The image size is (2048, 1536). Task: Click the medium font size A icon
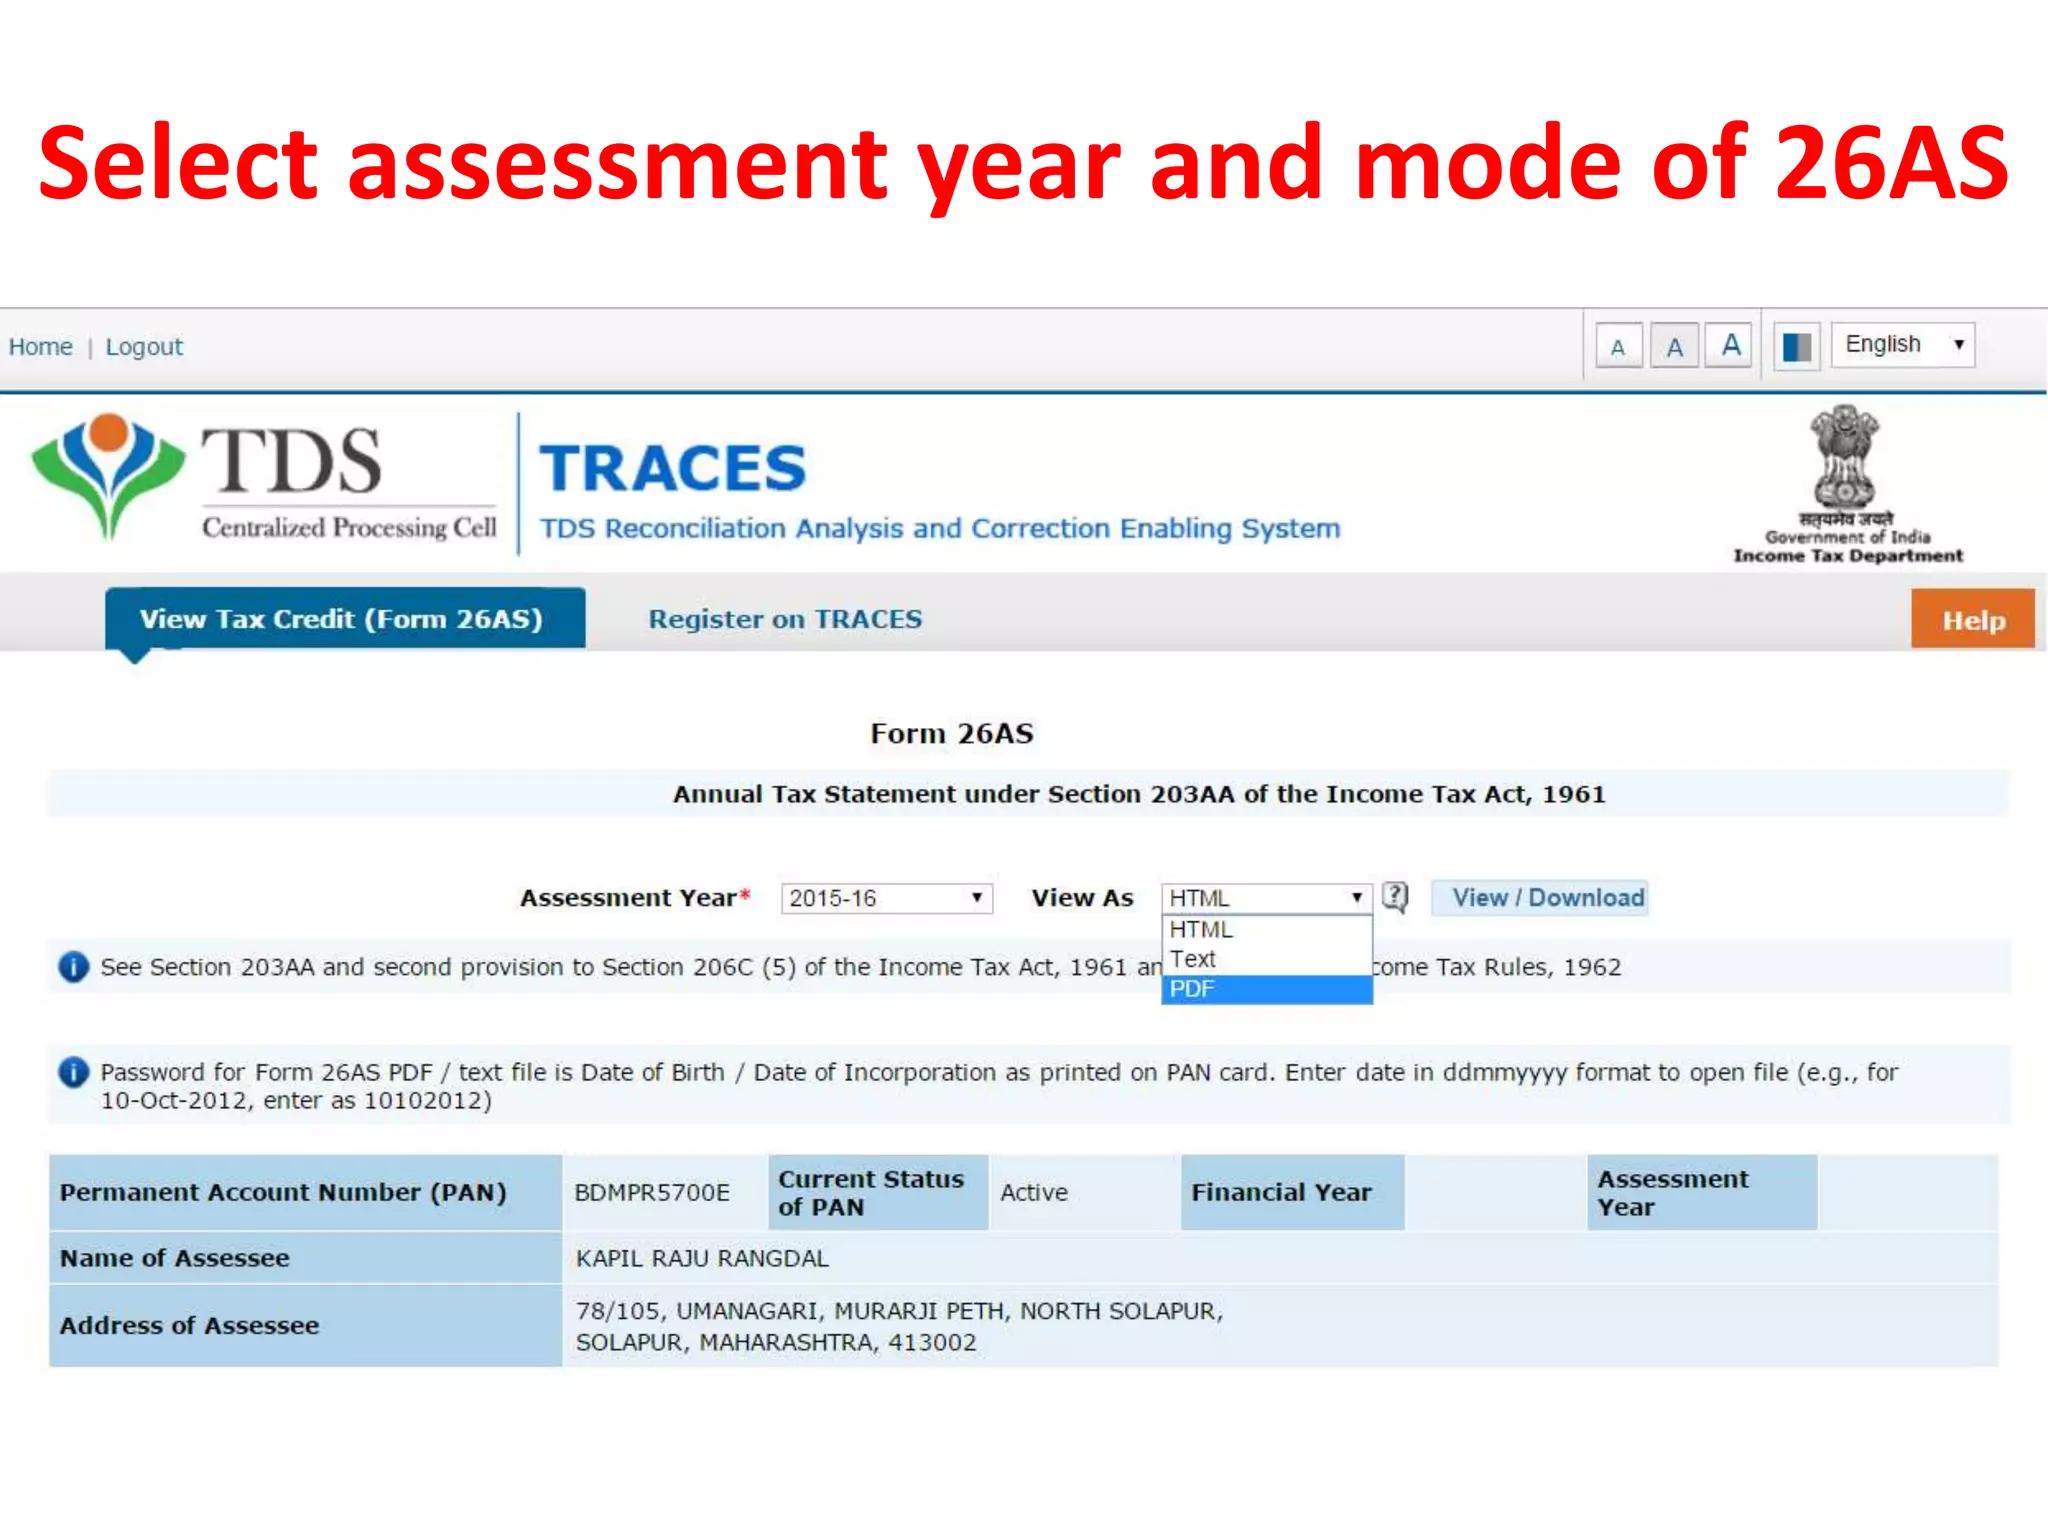coord(1674,347)
